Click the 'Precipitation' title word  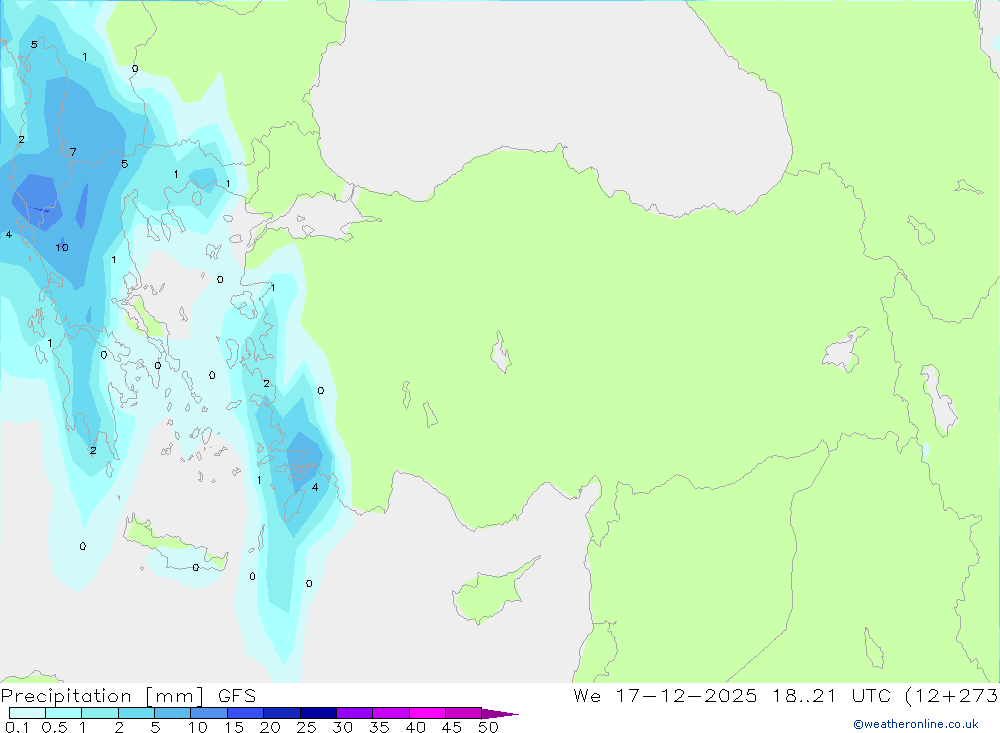[66, 696]
